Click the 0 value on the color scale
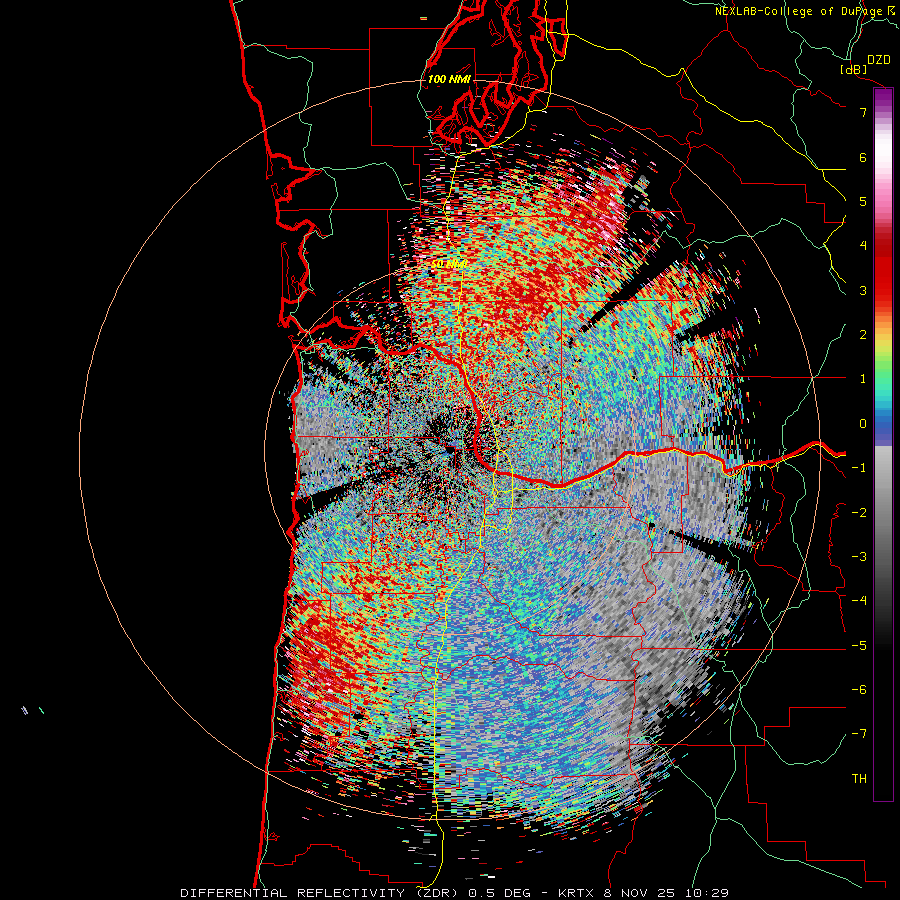Viewport: 900px width, 900px height. point(863,424)
